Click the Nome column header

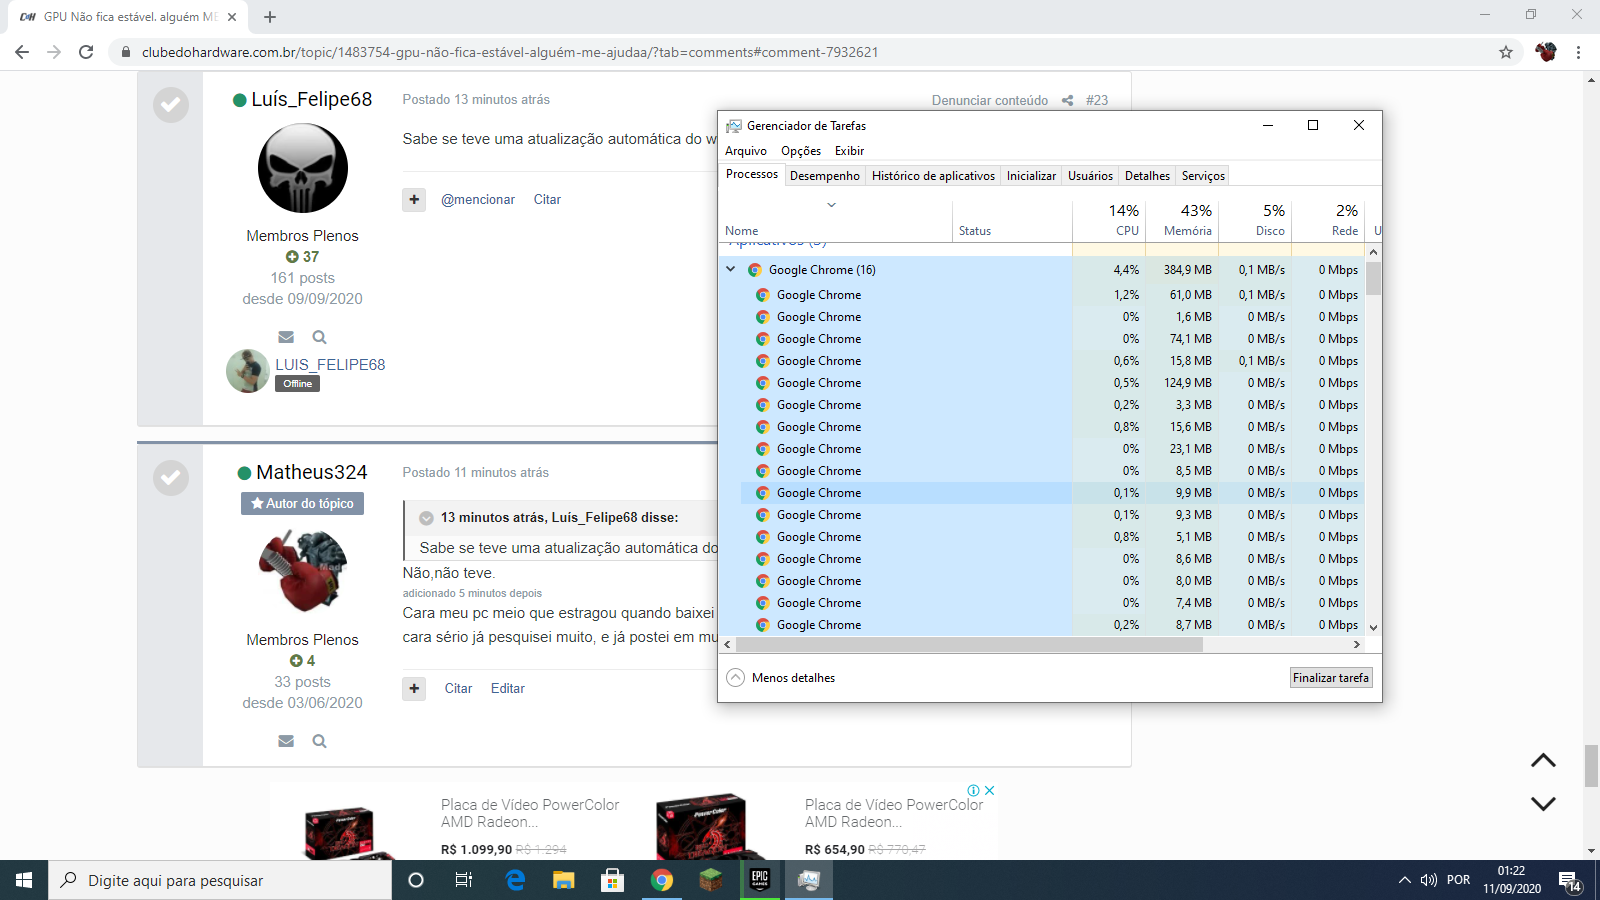[x=835, y=220]
